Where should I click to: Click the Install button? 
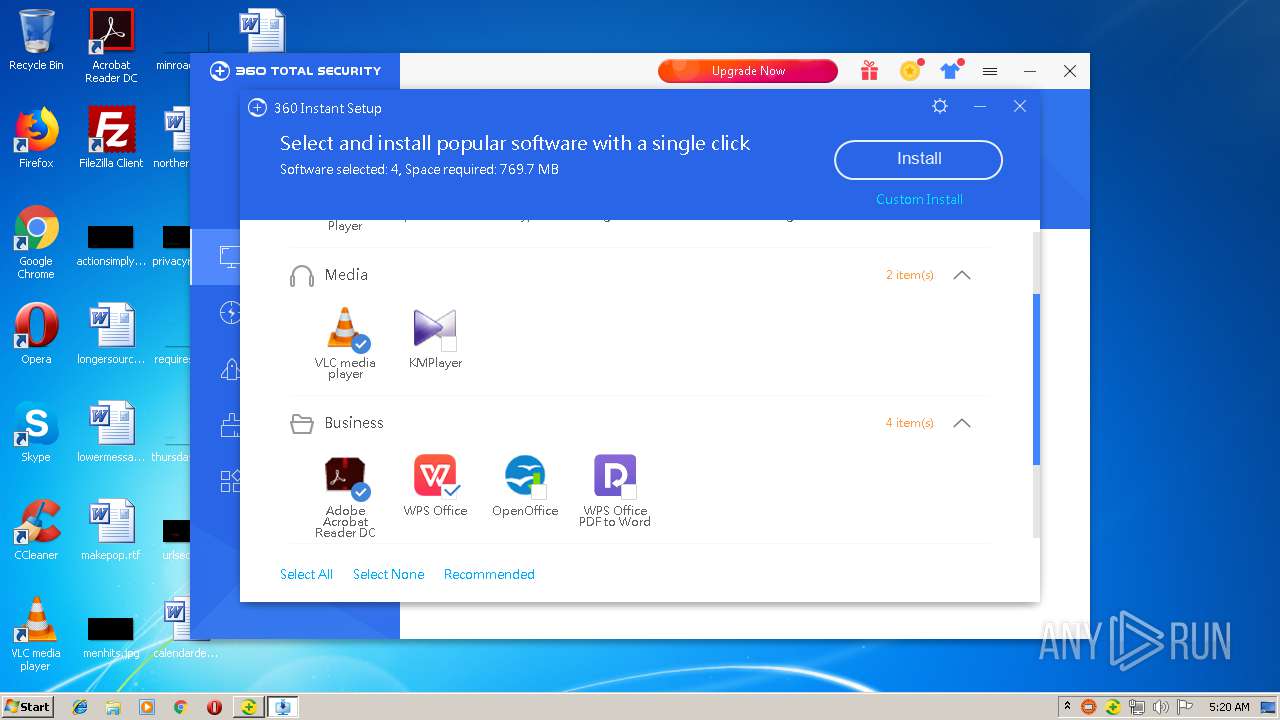pos(918,159)
